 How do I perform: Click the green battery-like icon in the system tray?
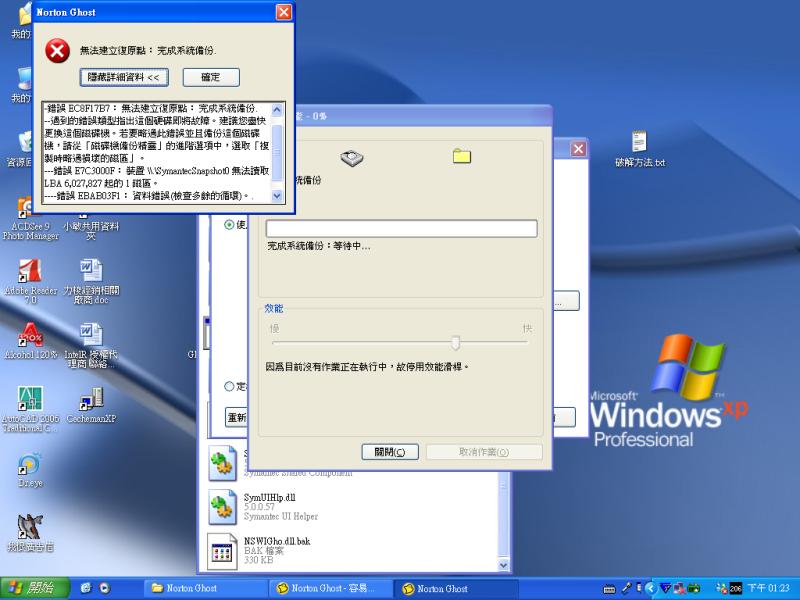[694, 589]
